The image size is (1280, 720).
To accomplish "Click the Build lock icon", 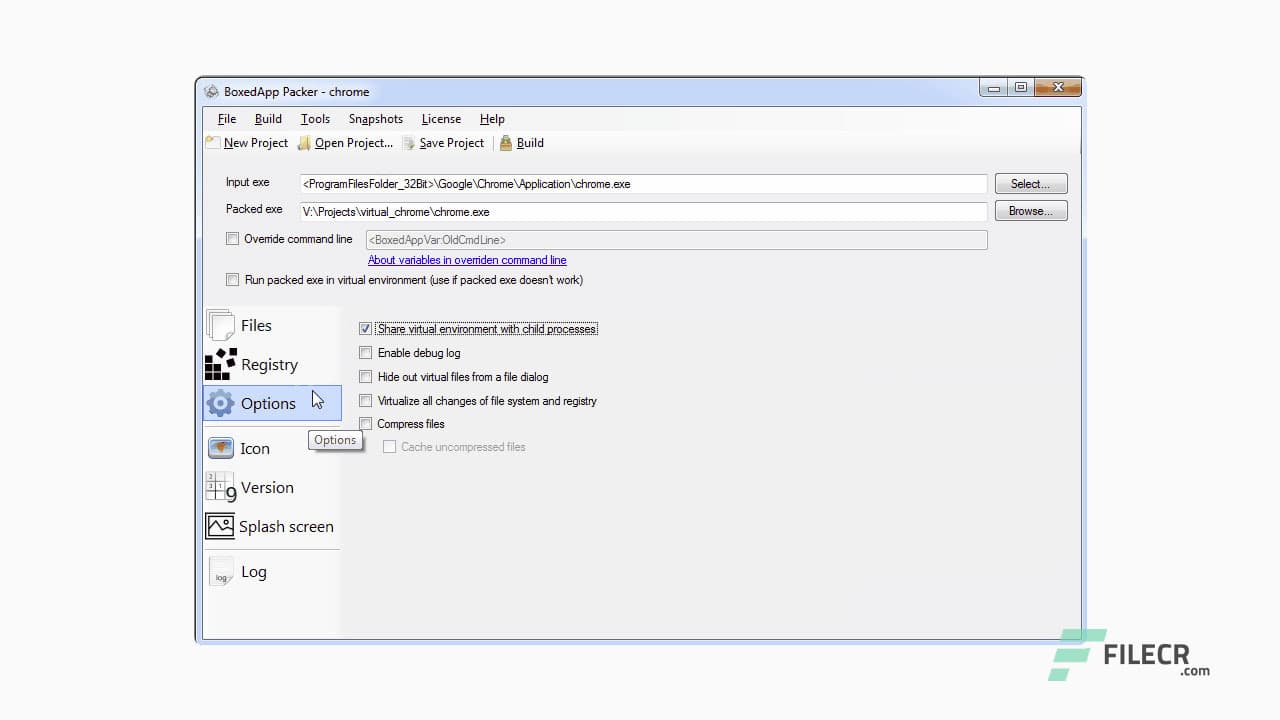I will click(x=506, y=143).
